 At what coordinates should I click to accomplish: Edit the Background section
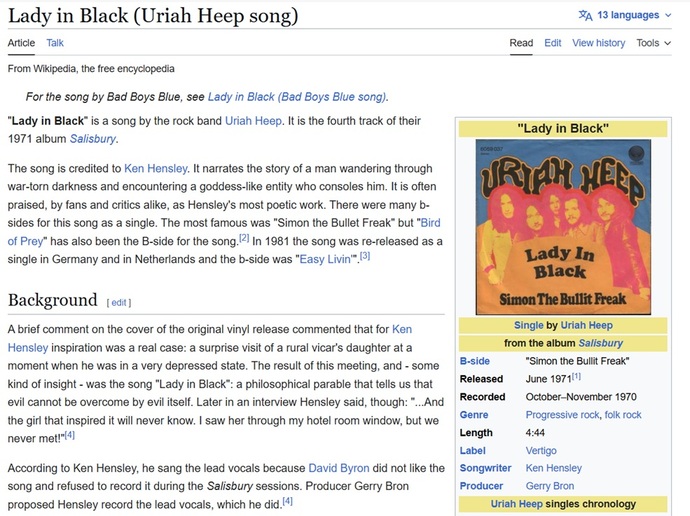coord(119,303)
